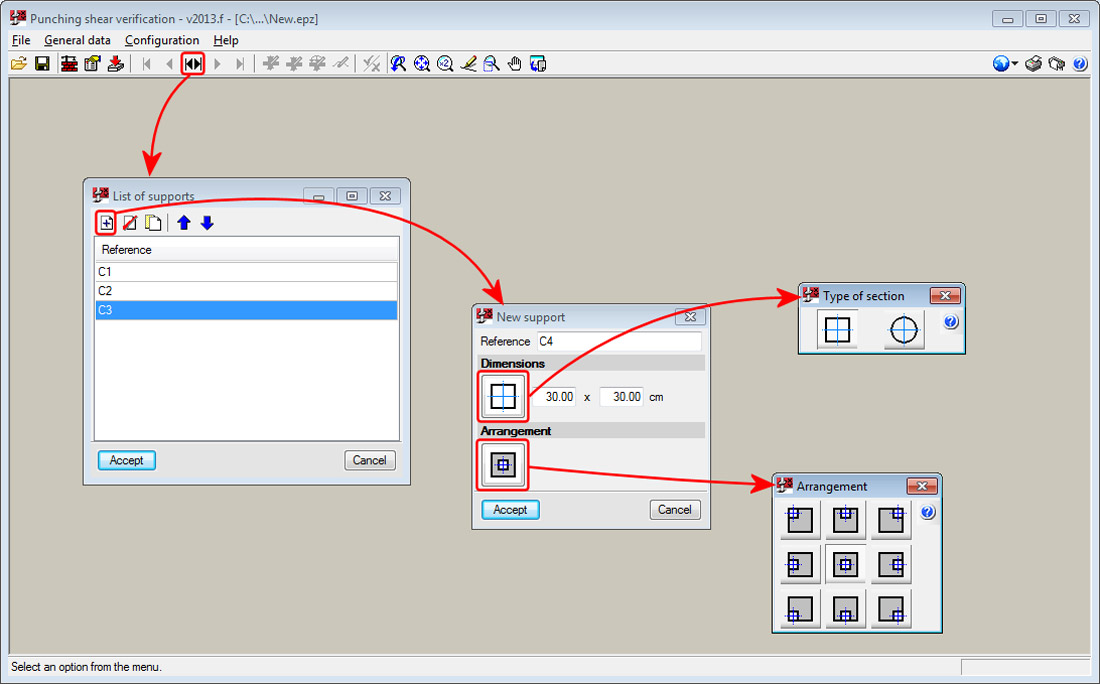Open section type button under Dimensions

[x=503, y=396]
